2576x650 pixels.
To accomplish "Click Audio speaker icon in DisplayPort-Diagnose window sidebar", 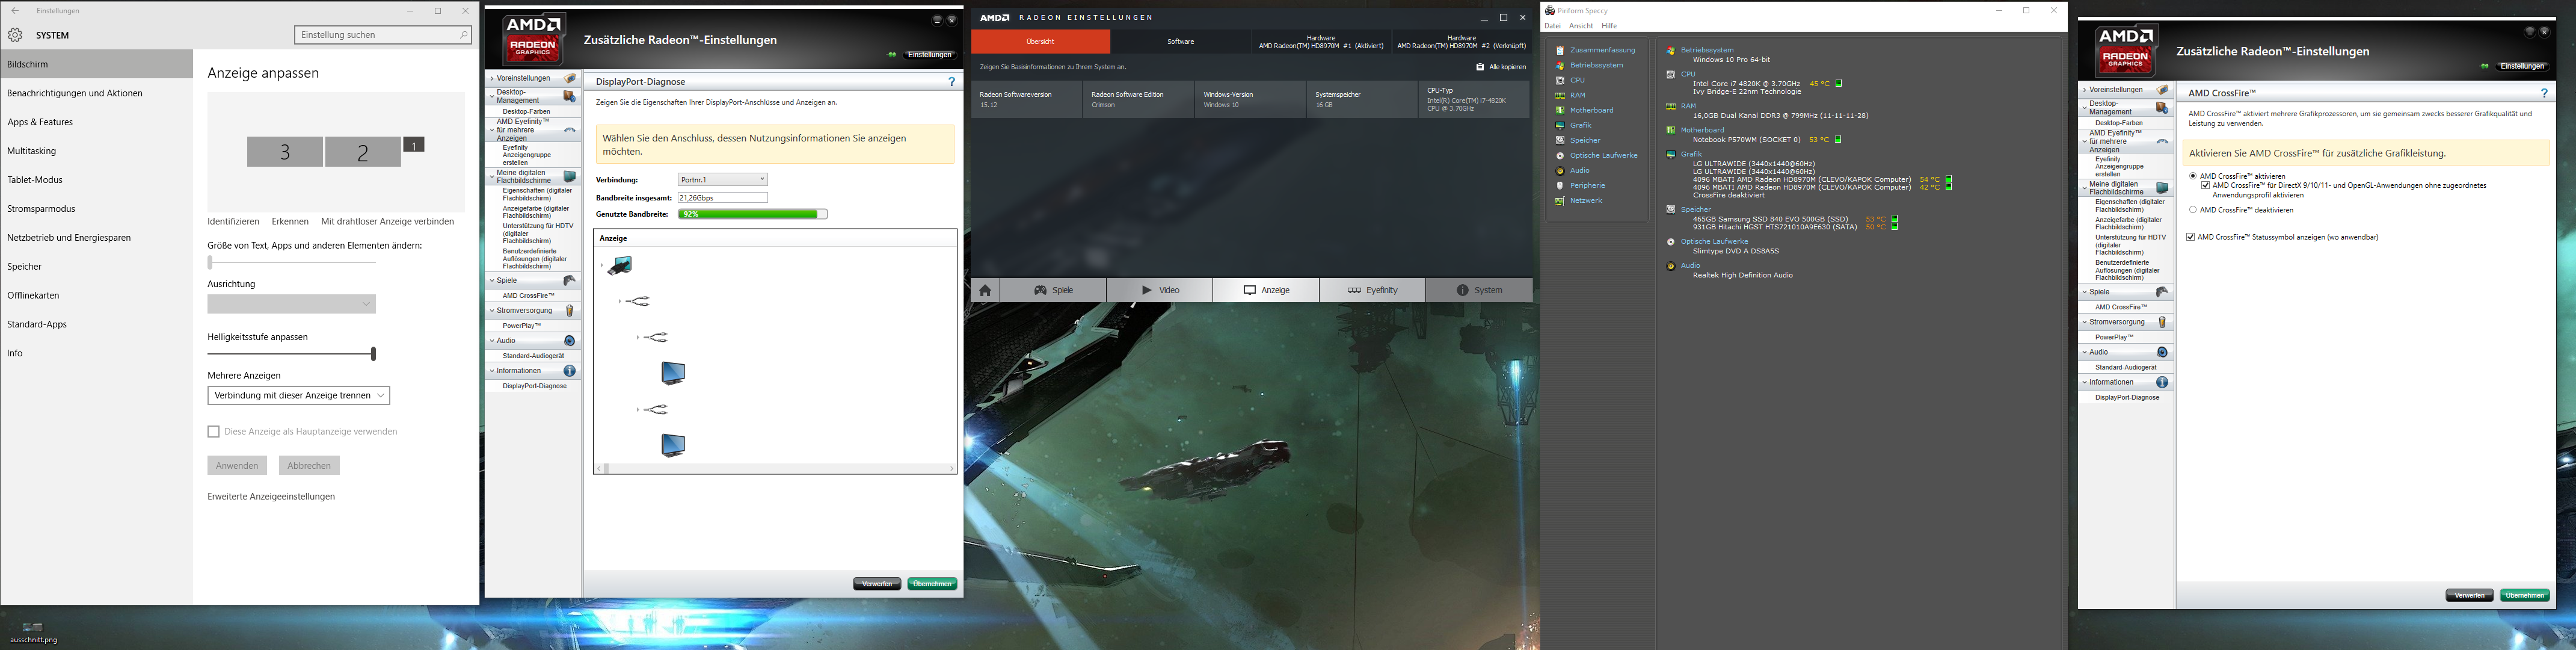I will [x=570, y=341].
